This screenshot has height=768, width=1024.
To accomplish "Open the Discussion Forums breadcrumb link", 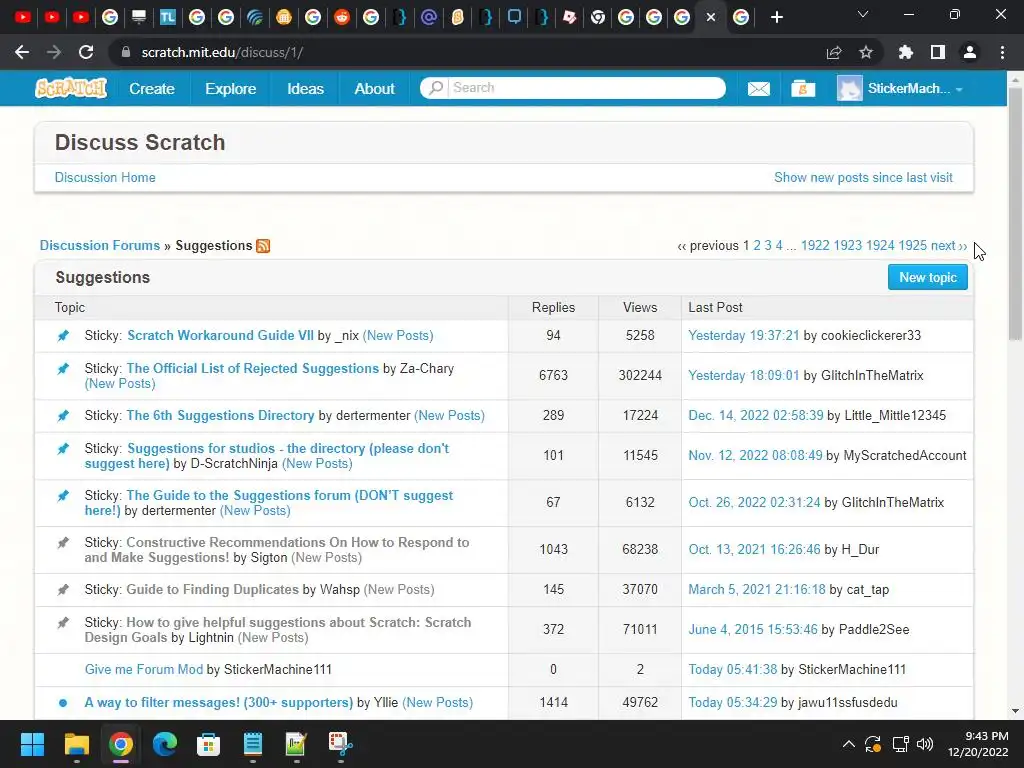I will pos(100,246).
